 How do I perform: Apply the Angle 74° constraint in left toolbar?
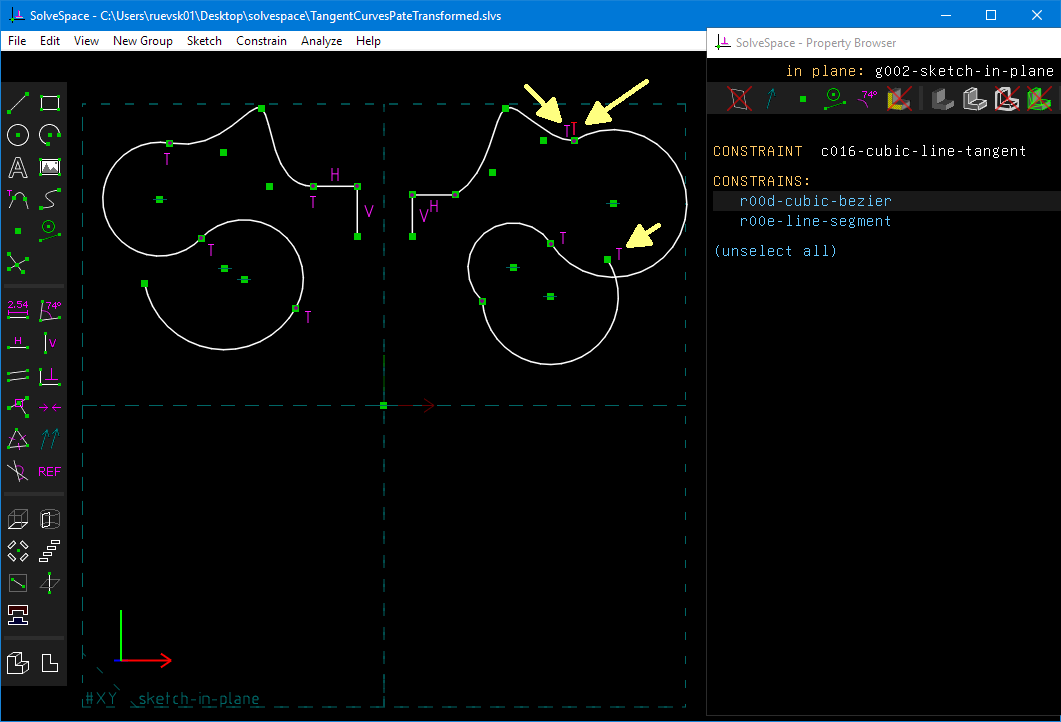pos(50,310)
